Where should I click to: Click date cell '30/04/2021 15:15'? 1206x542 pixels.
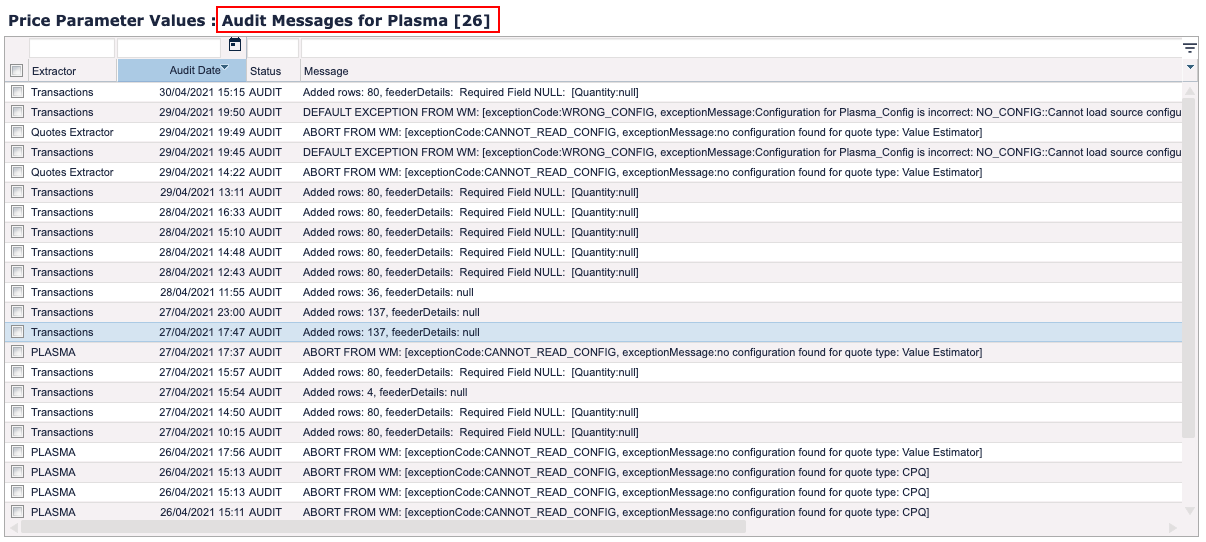point(202,92)
